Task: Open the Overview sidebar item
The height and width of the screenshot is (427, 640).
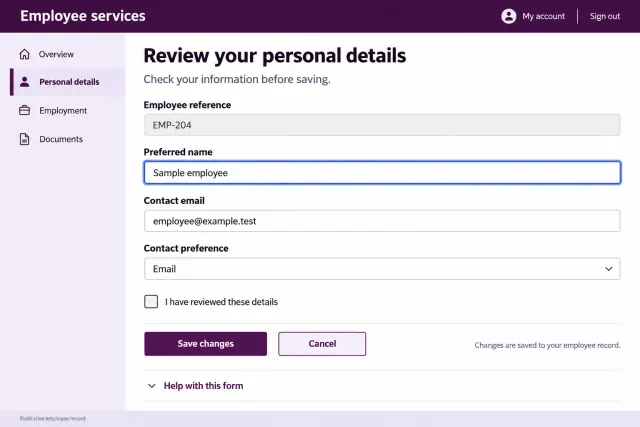Action: point(68,54)
